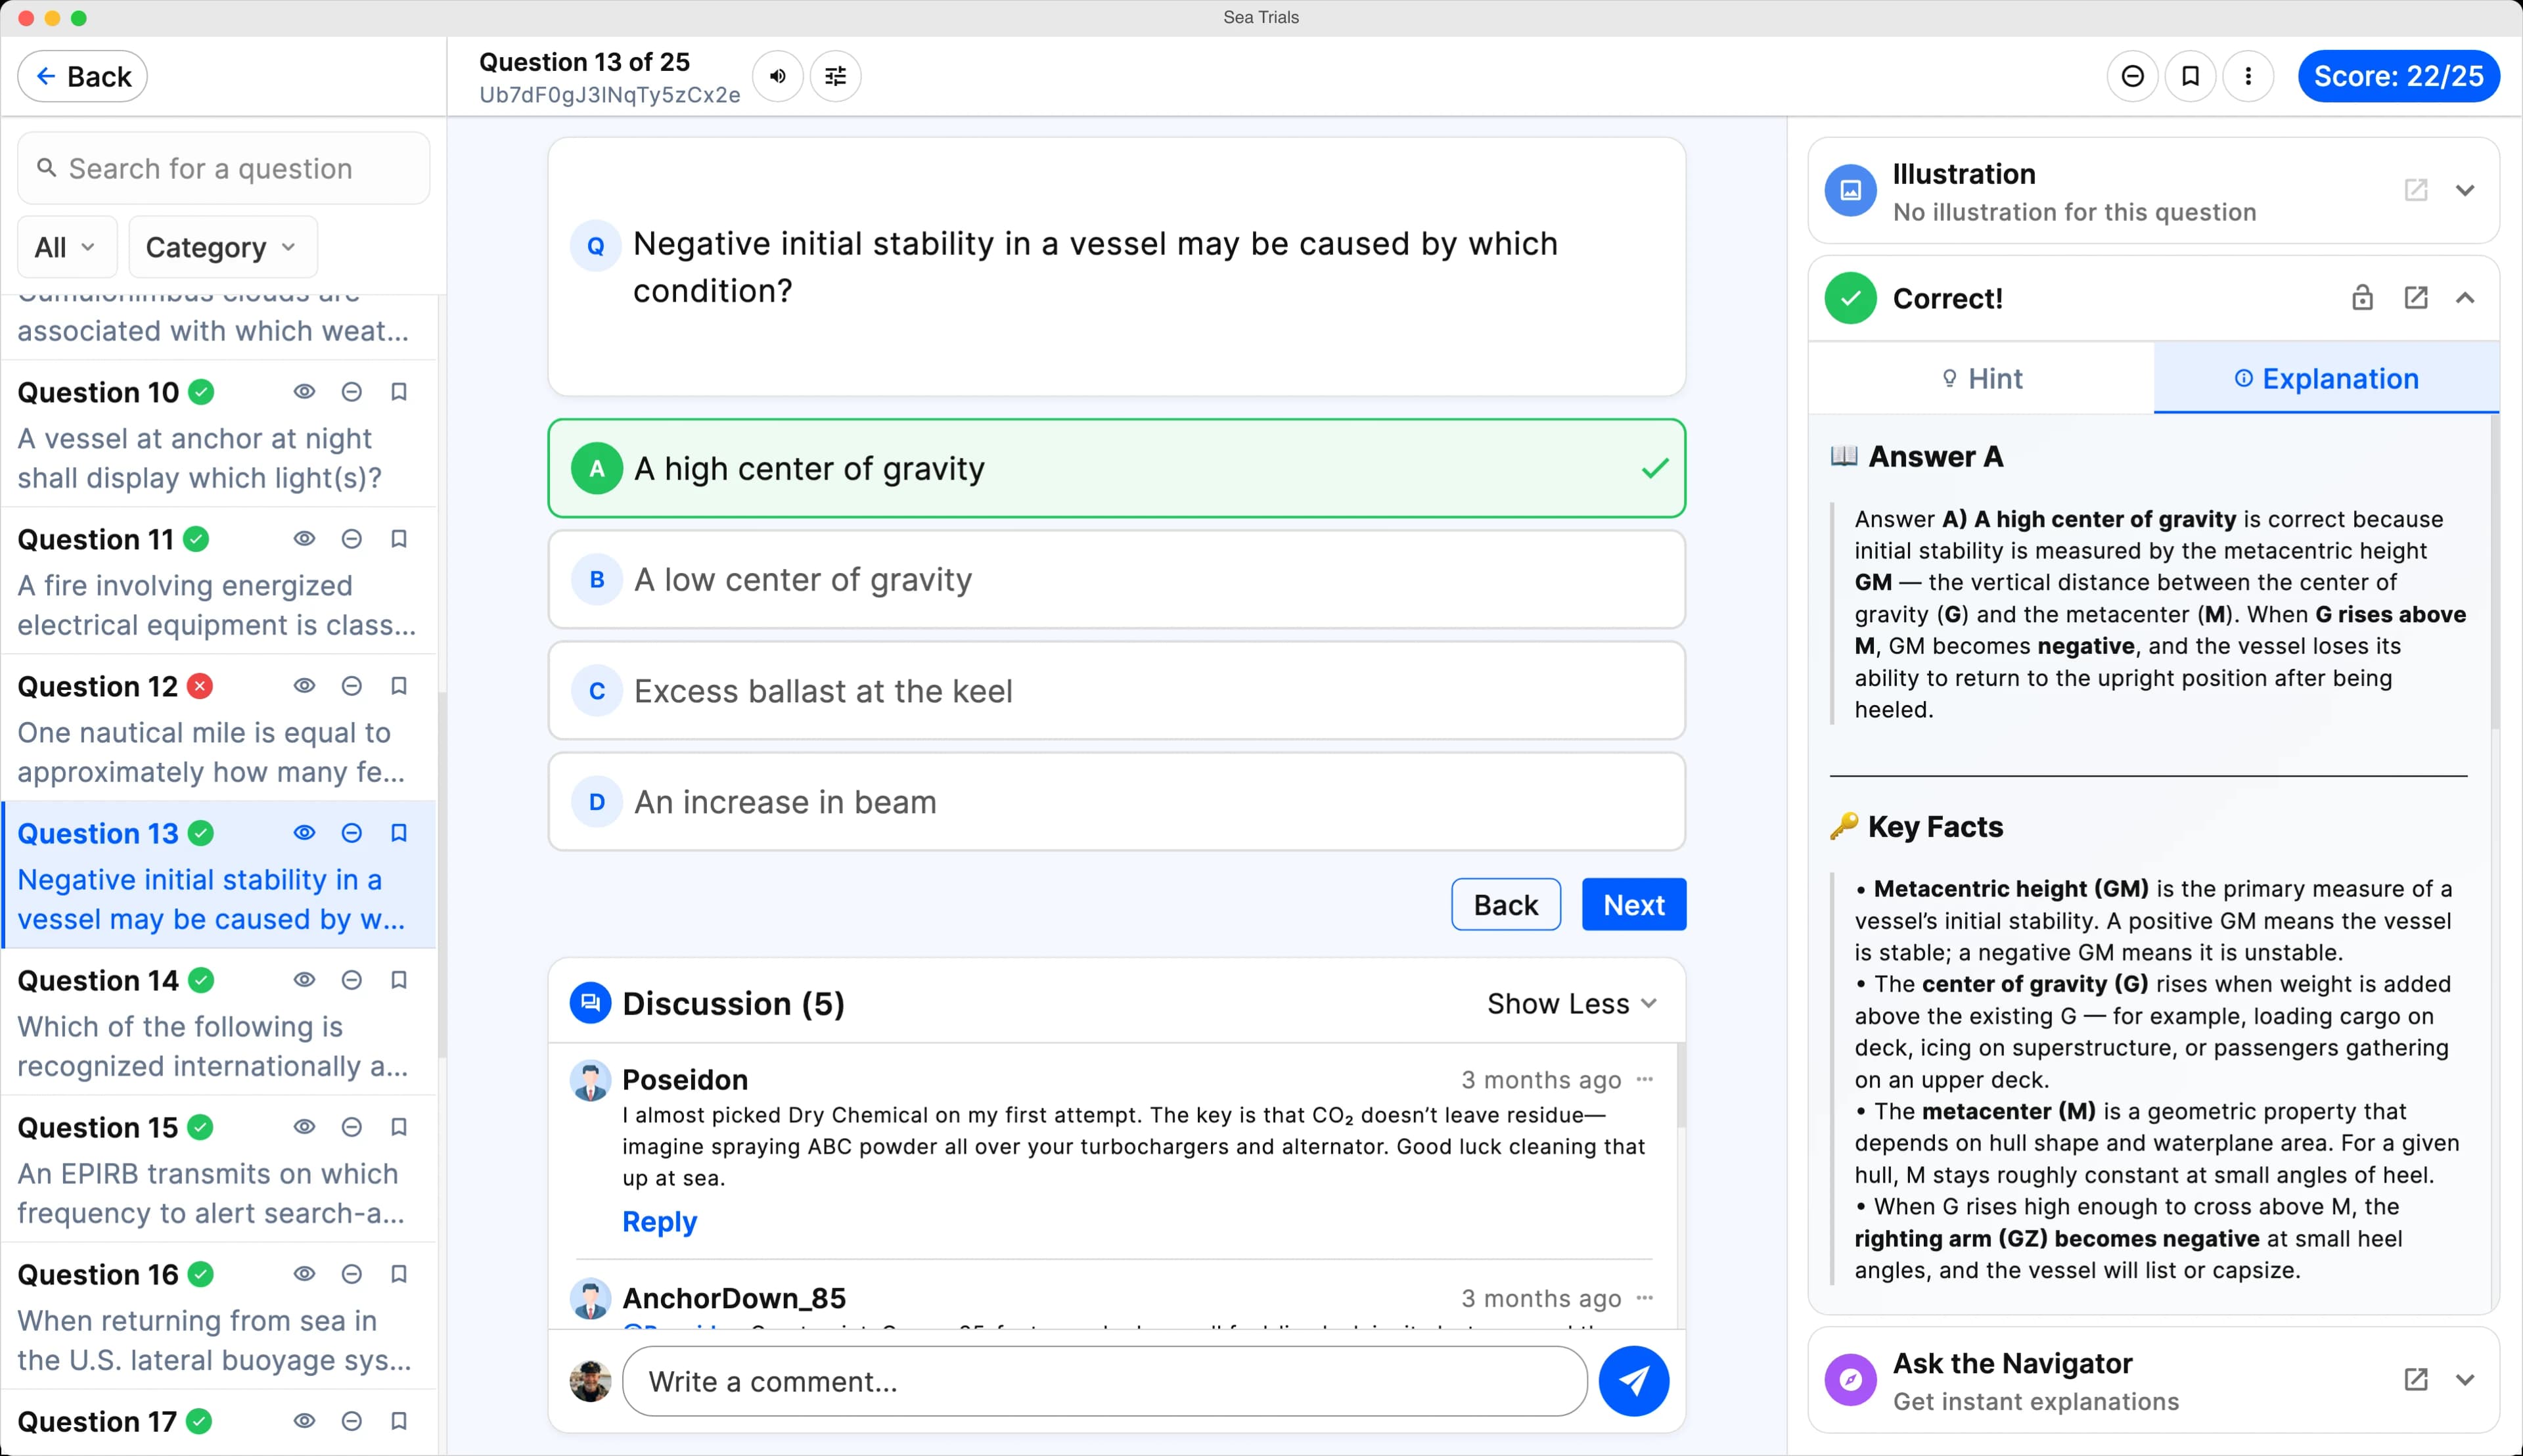Open the three-dot more options menu
Viewport: 2523px width, 1456px height.
pos(2248,76)
